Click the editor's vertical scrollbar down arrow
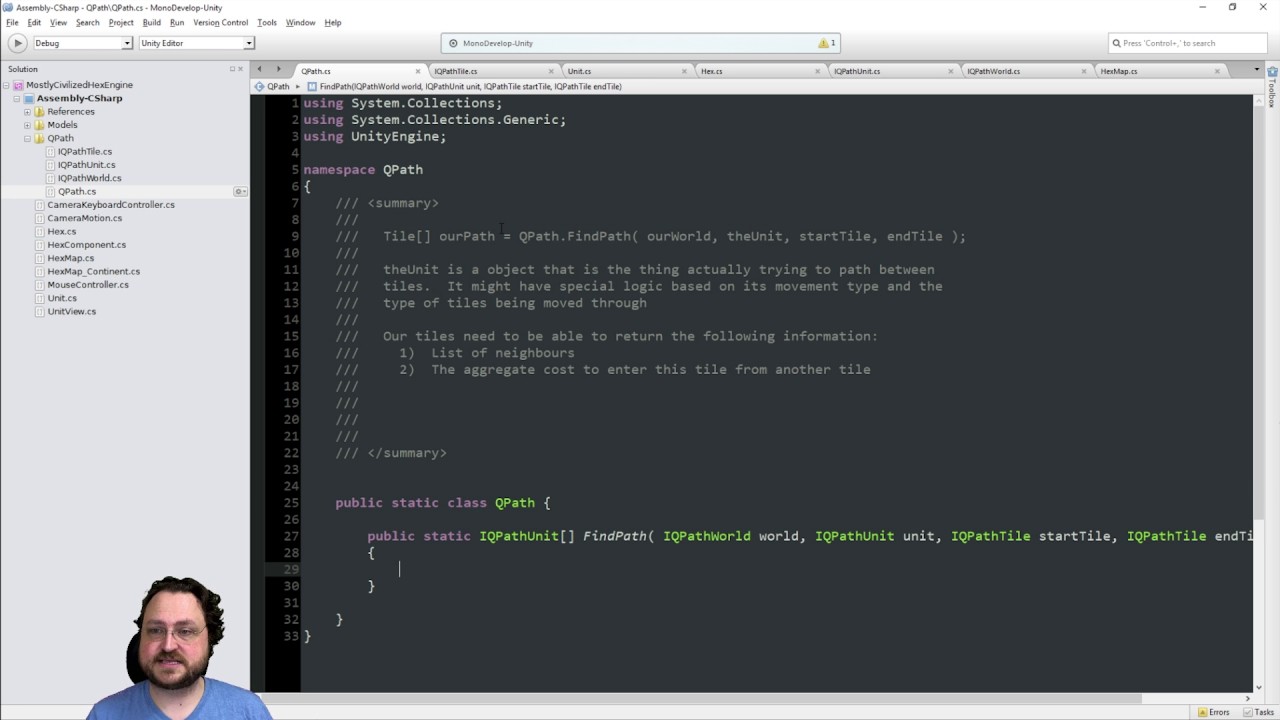The width and height of the screenshot is (1280, 720). coord(1258,688)
